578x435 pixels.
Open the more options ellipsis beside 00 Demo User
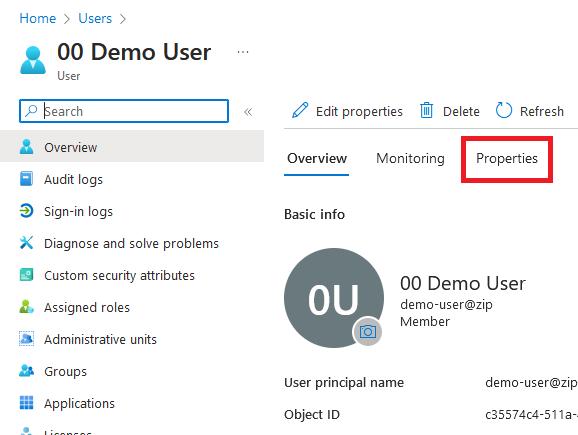(x=243, y=52)
